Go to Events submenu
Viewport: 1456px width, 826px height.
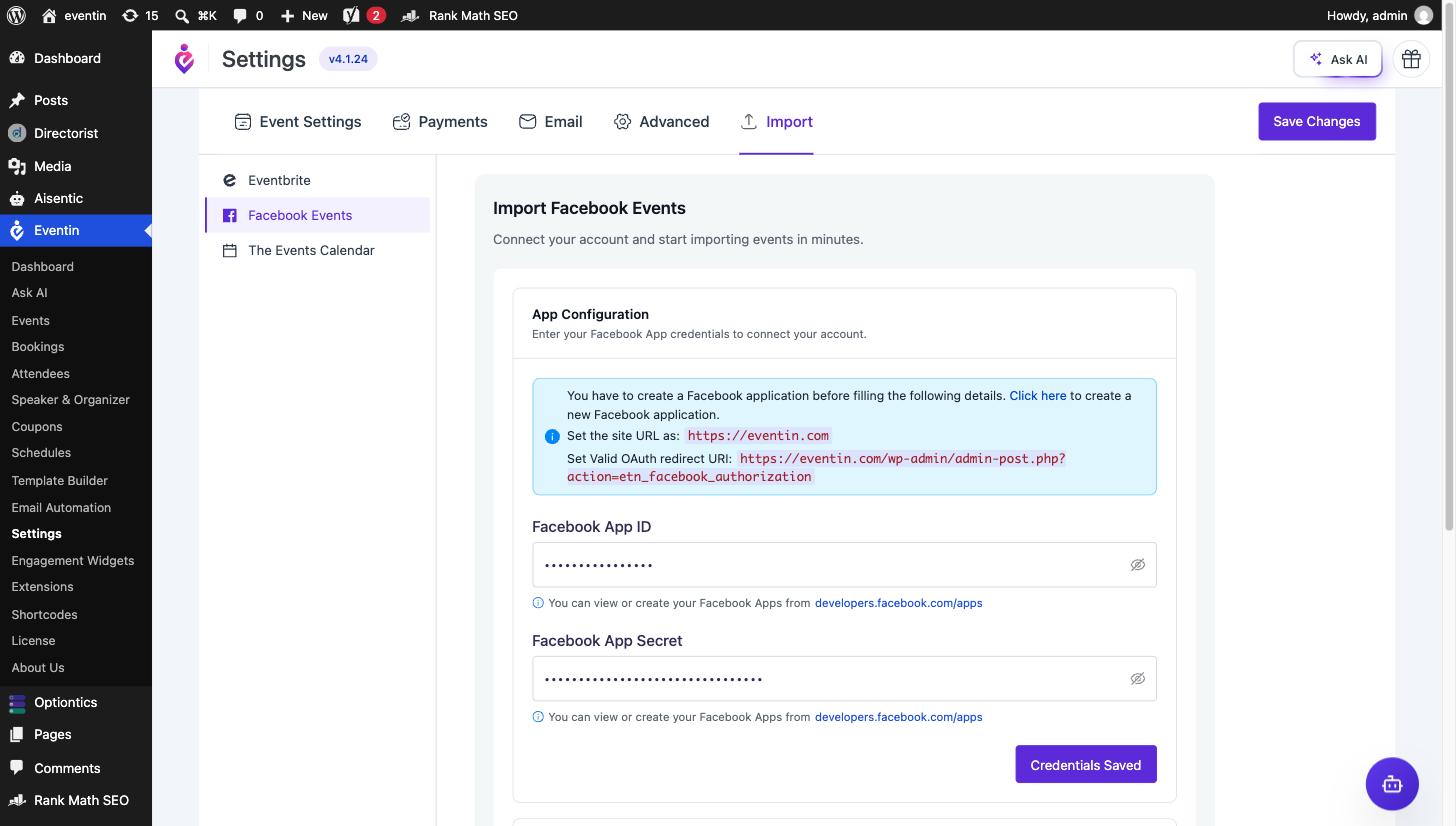tap(30, 320)
